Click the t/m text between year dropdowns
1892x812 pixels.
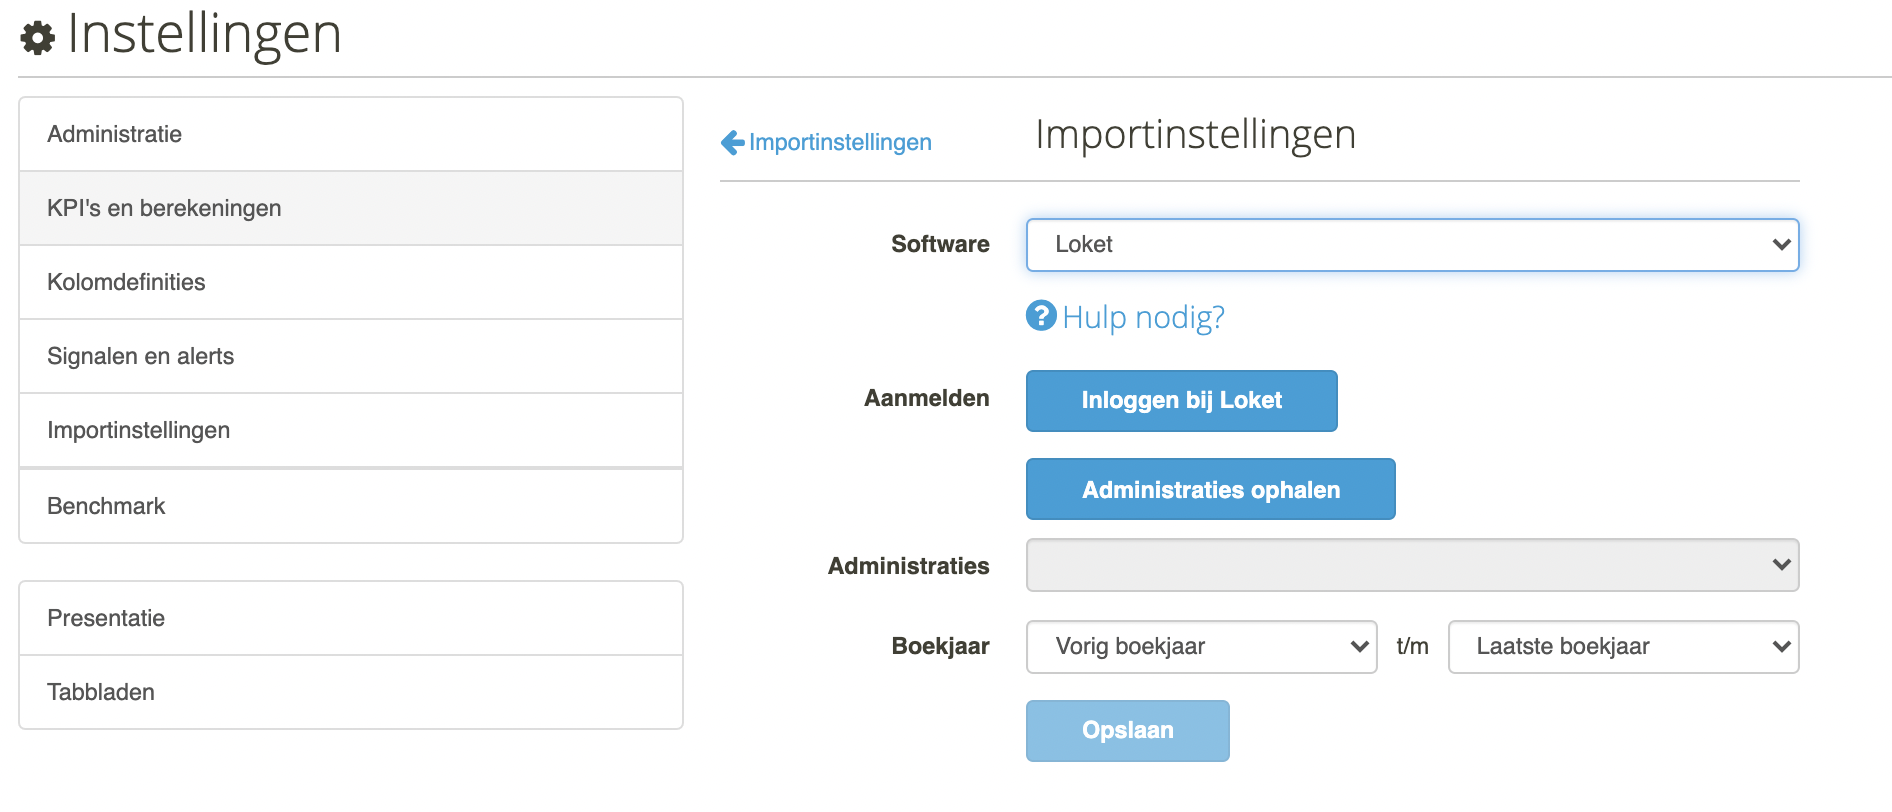click(1412, 646)
